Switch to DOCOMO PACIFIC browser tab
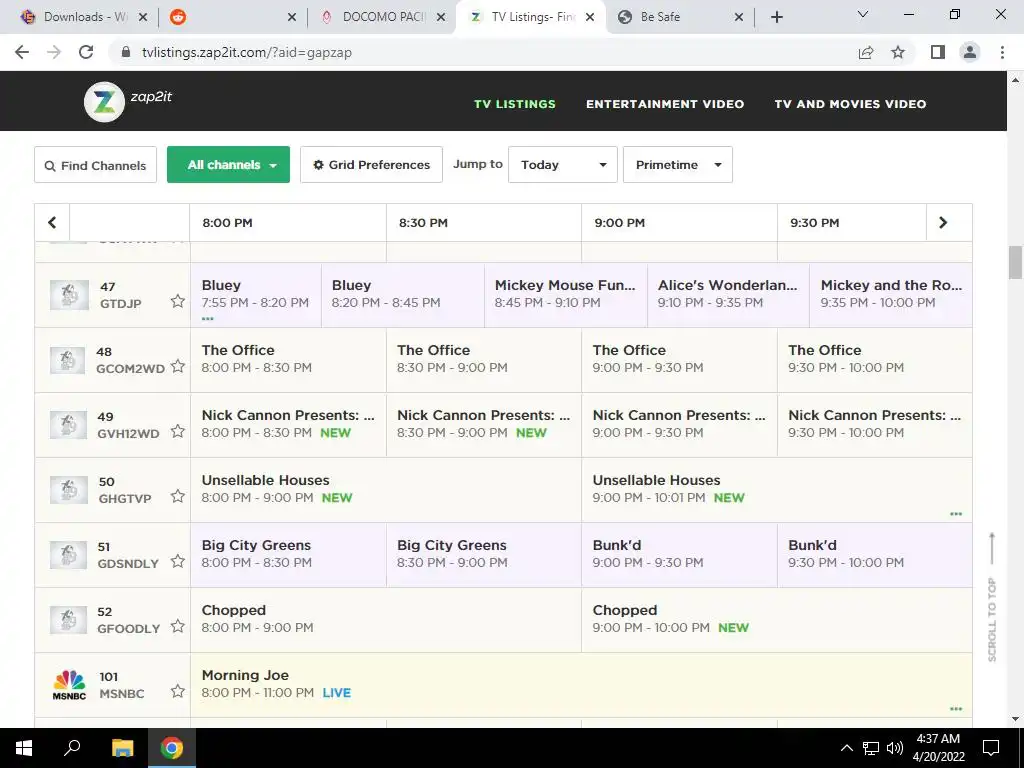 385,17
